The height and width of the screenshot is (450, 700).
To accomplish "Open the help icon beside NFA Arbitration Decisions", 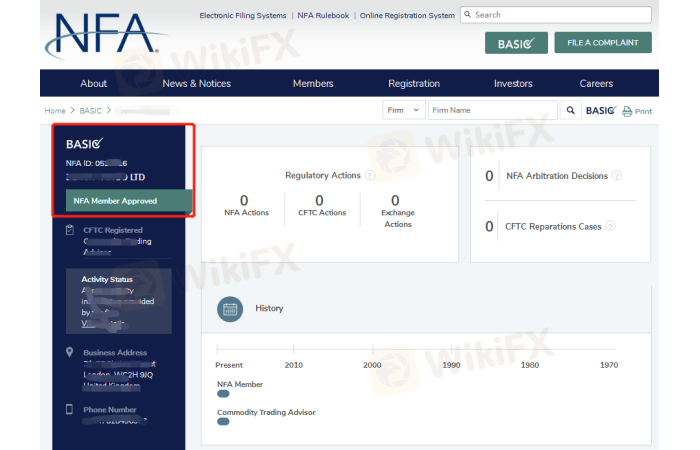I will (x=616, y=176).
